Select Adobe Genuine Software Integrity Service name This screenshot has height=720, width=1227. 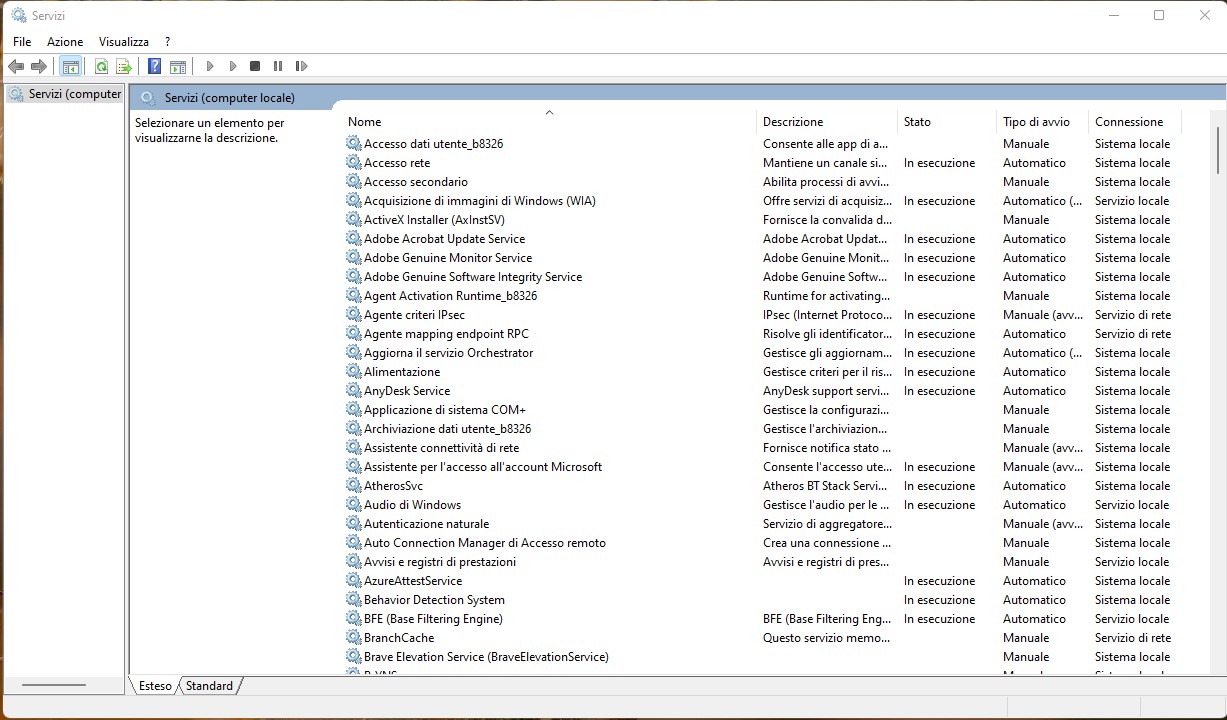473,277
